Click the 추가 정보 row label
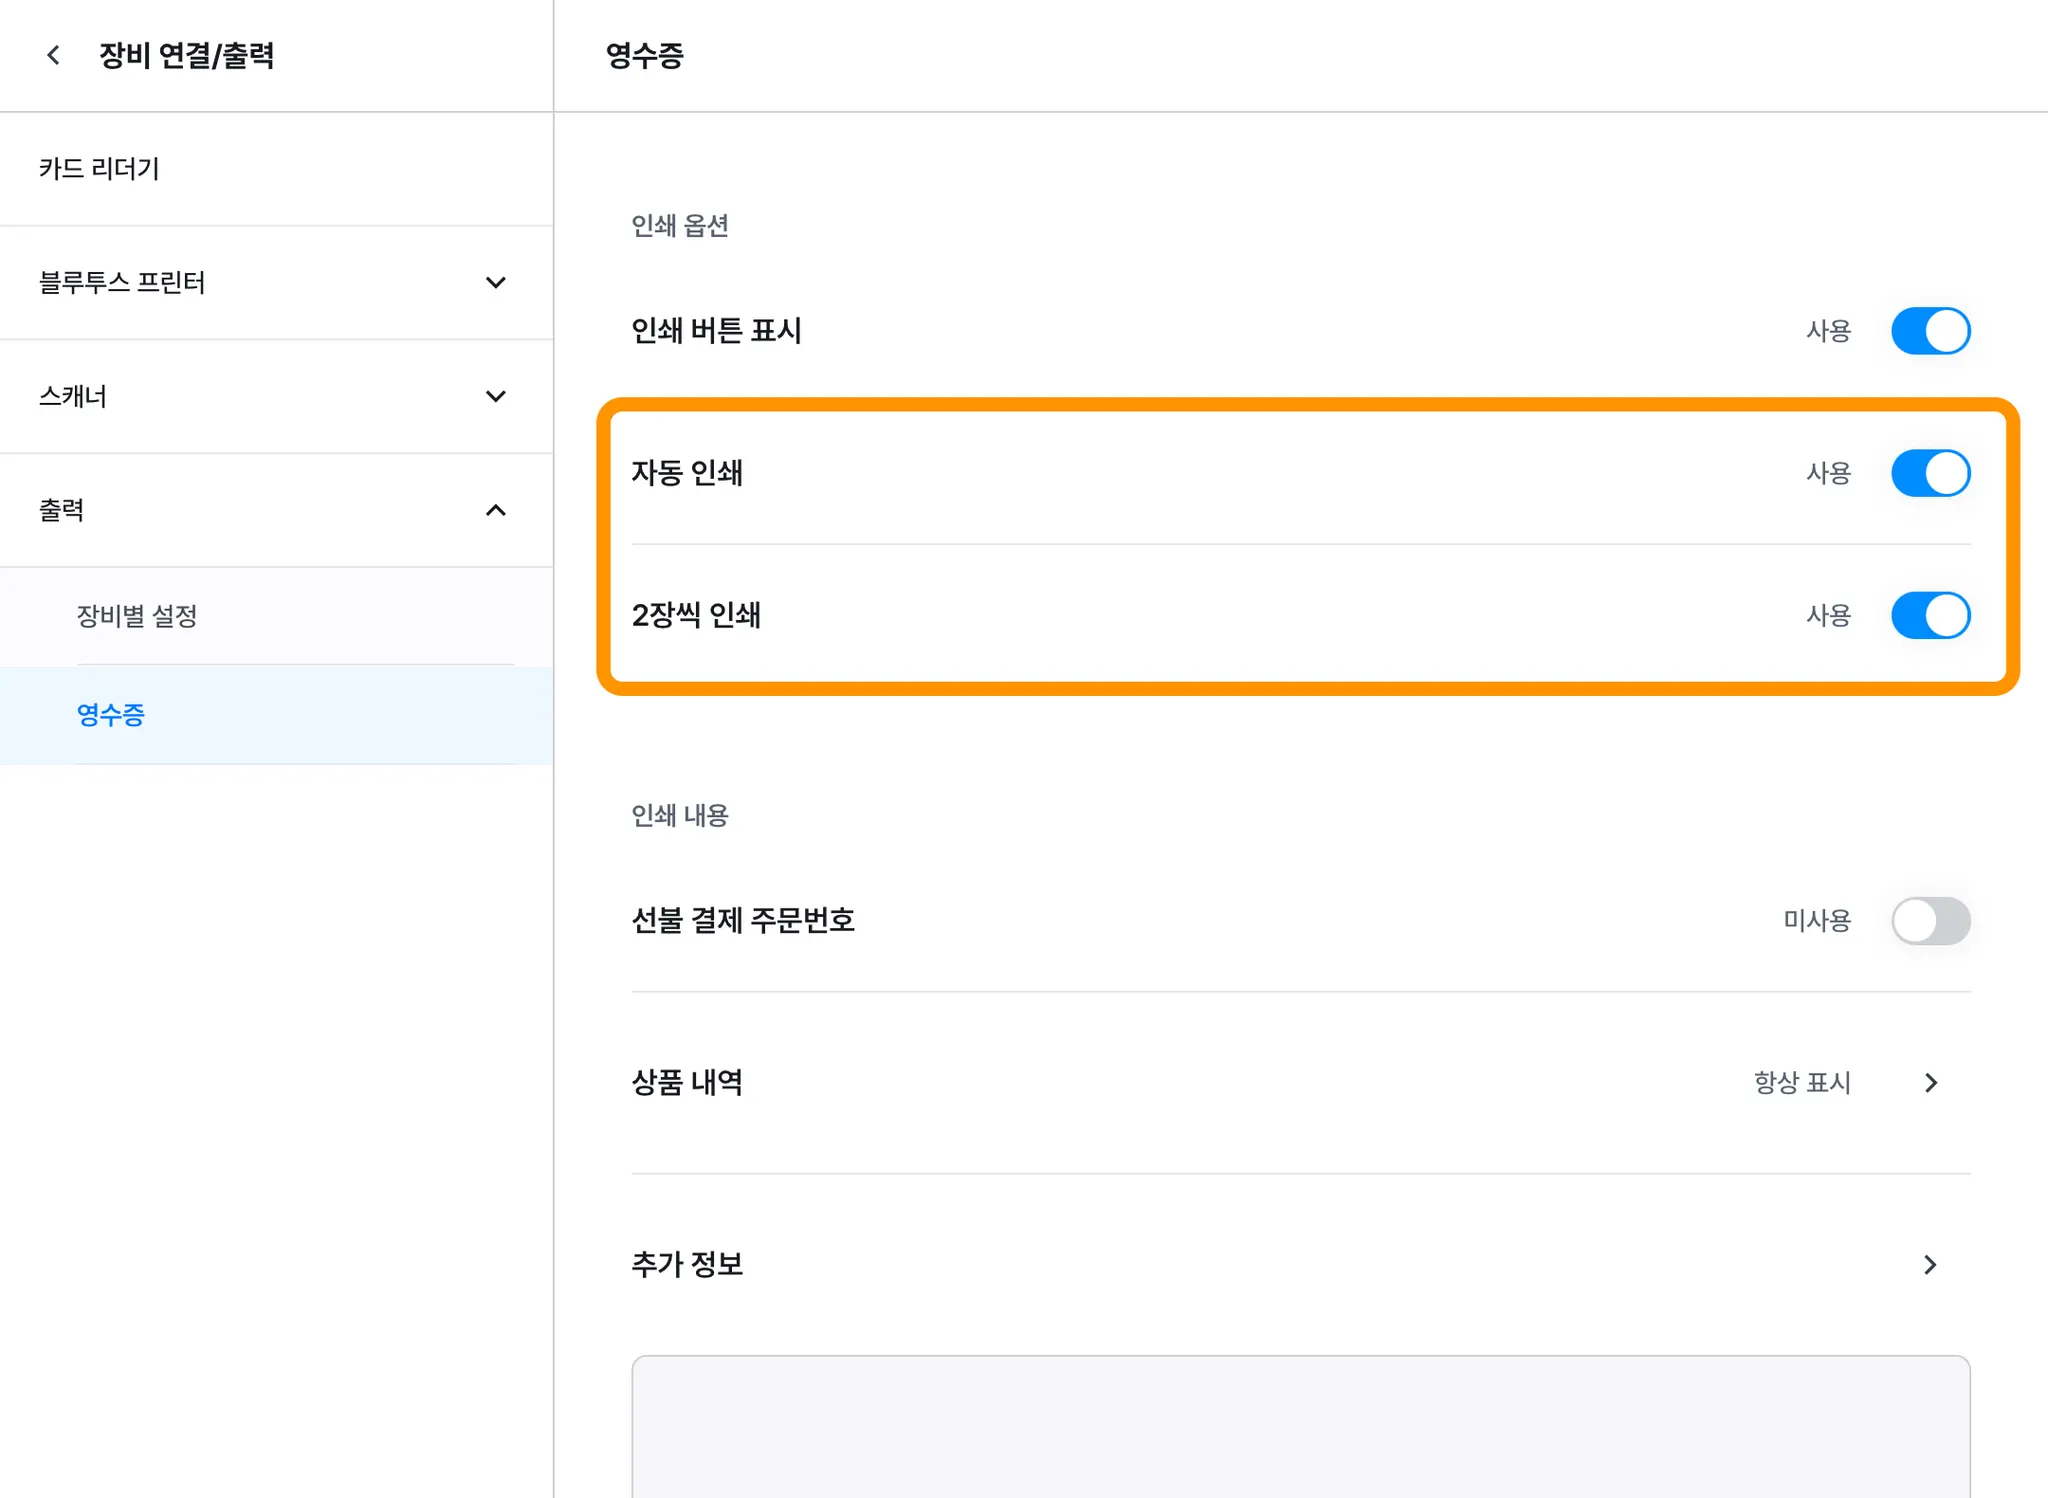 point(687,1265)
